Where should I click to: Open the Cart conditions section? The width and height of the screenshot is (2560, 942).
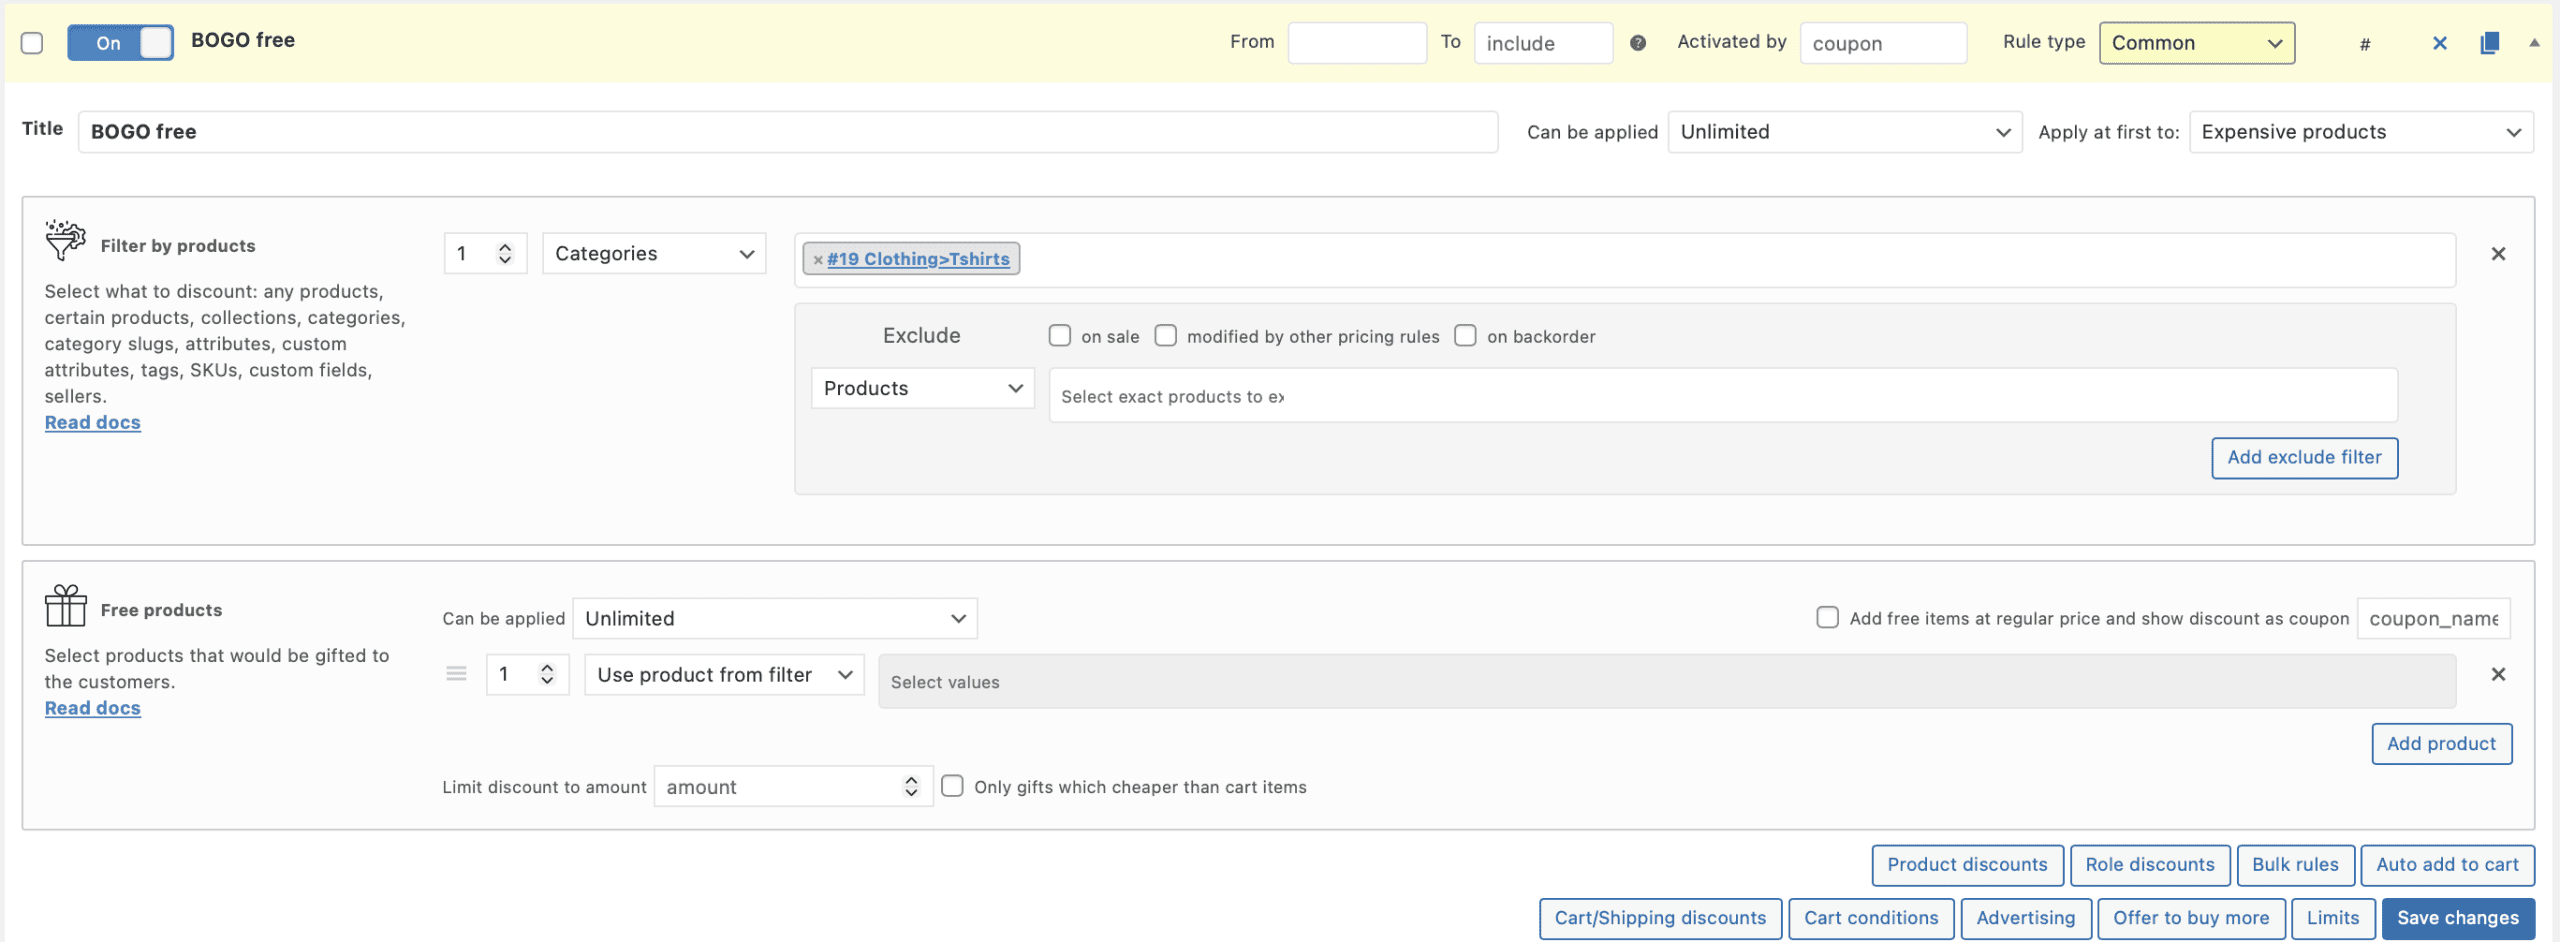coord(1870,918)
